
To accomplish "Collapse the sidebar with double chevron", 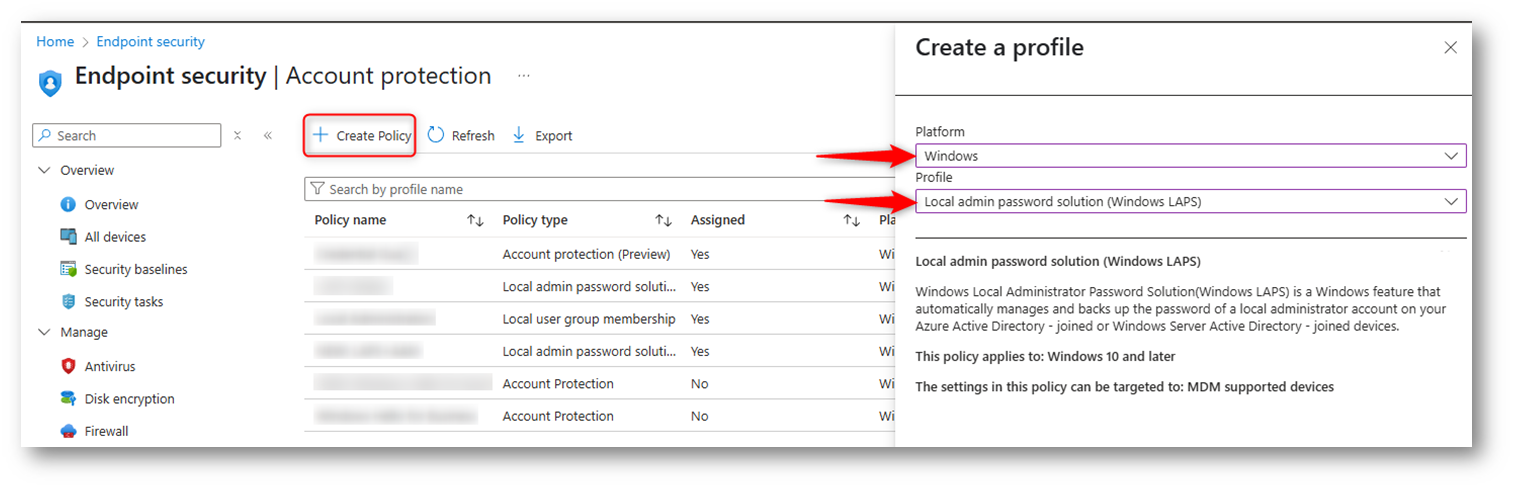I will [268, 136].
